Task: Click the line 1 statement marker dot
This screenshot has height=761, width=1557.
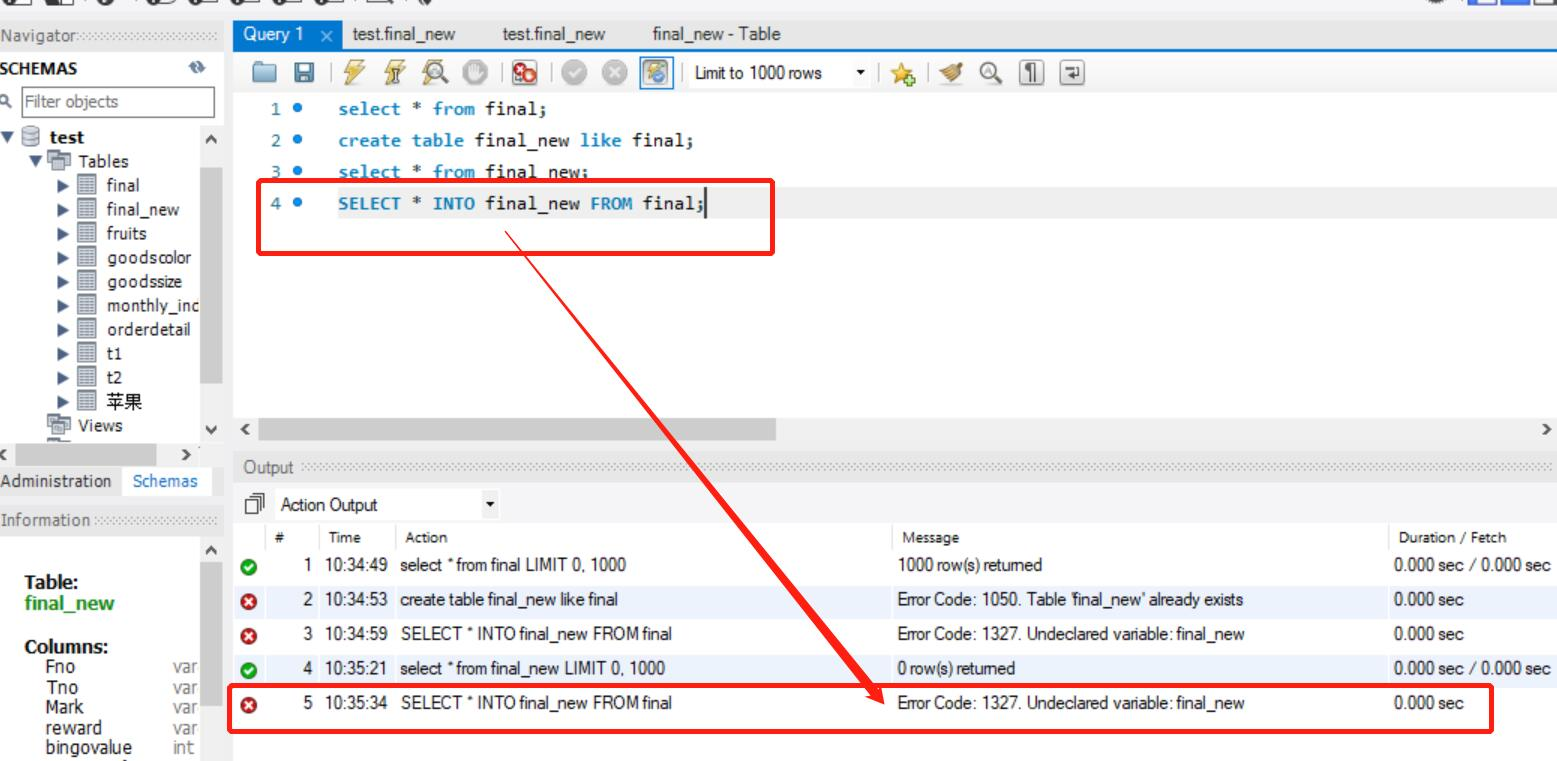Action: 297,109
